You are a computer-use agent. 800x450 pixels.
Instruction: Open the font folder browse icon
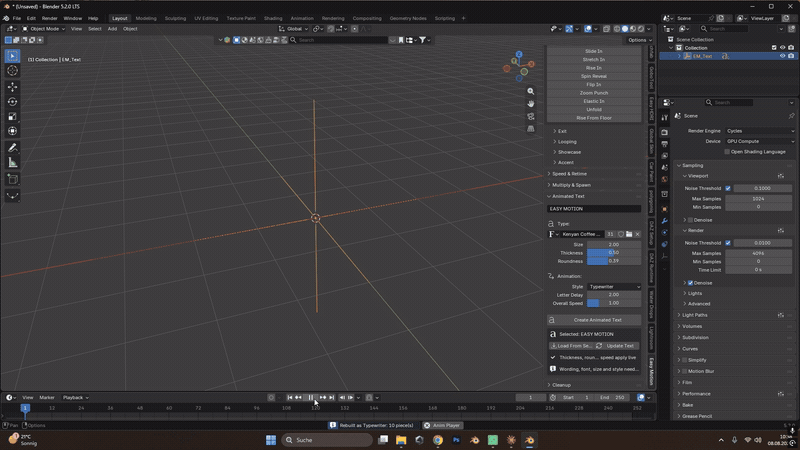[629, 234]
